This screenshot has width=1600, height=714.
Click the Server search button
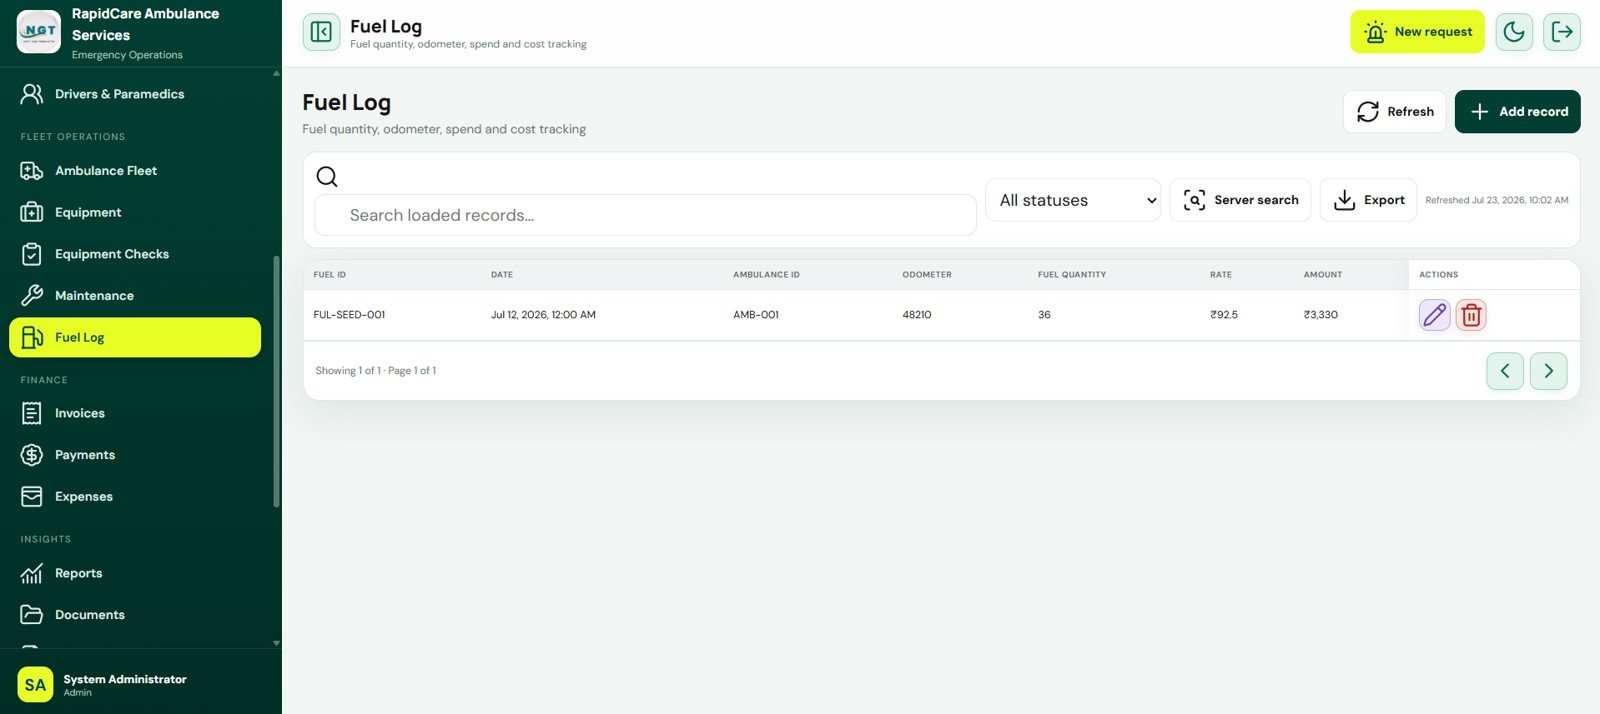1240,200
